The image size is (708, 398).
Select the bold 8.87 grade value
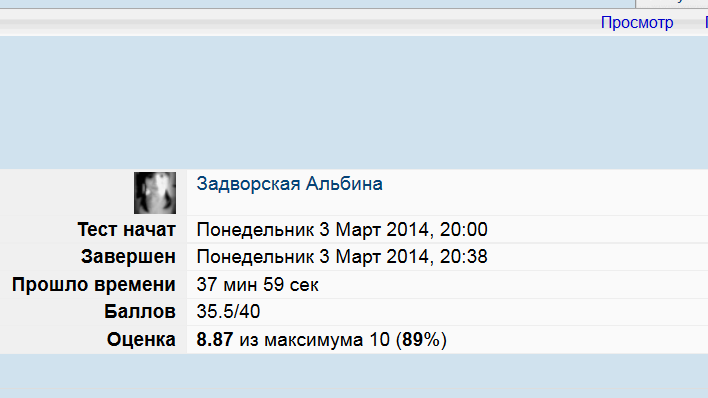(x=214, y=340)
